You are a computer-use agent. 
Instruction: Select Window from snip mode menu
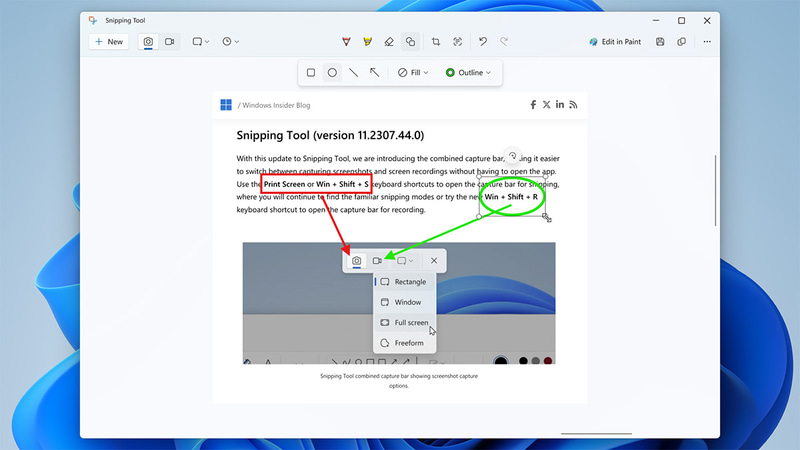[x=405, y=302]
